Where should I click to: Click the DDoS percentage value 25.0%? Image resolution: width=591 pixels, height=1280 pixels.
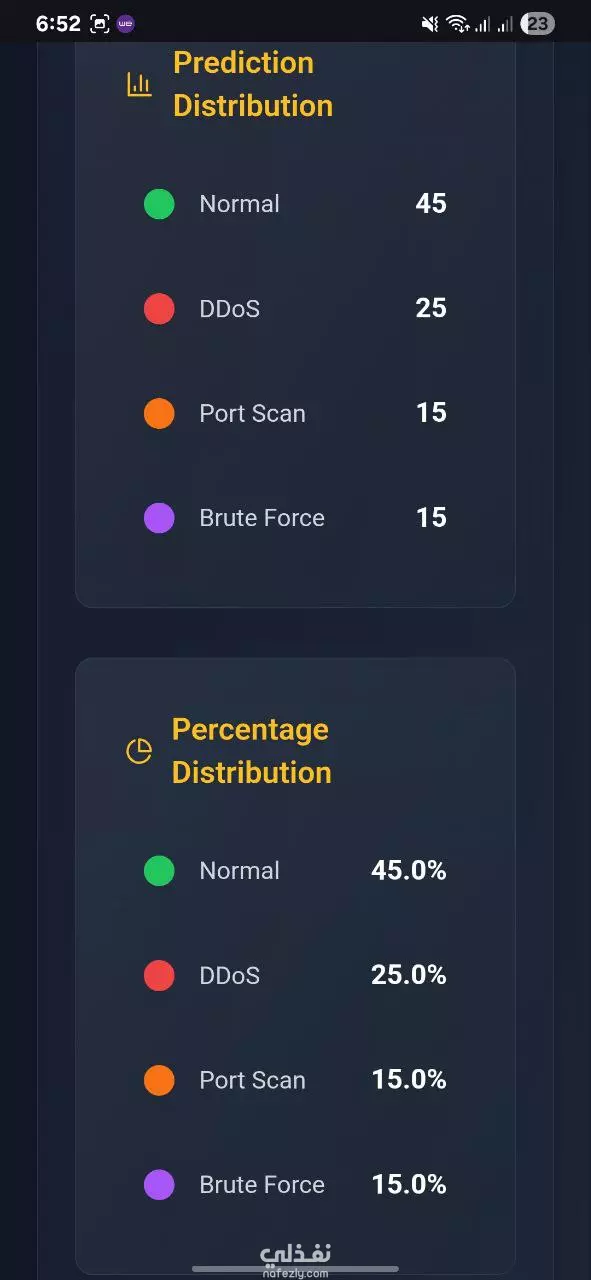pos(409,975)
